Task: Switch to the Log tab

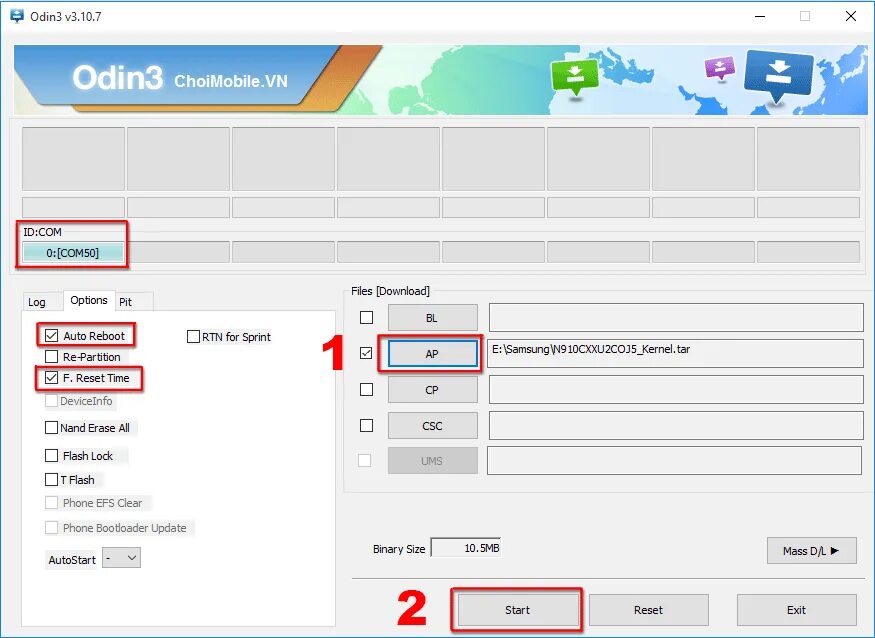Action: pos(37,302)
